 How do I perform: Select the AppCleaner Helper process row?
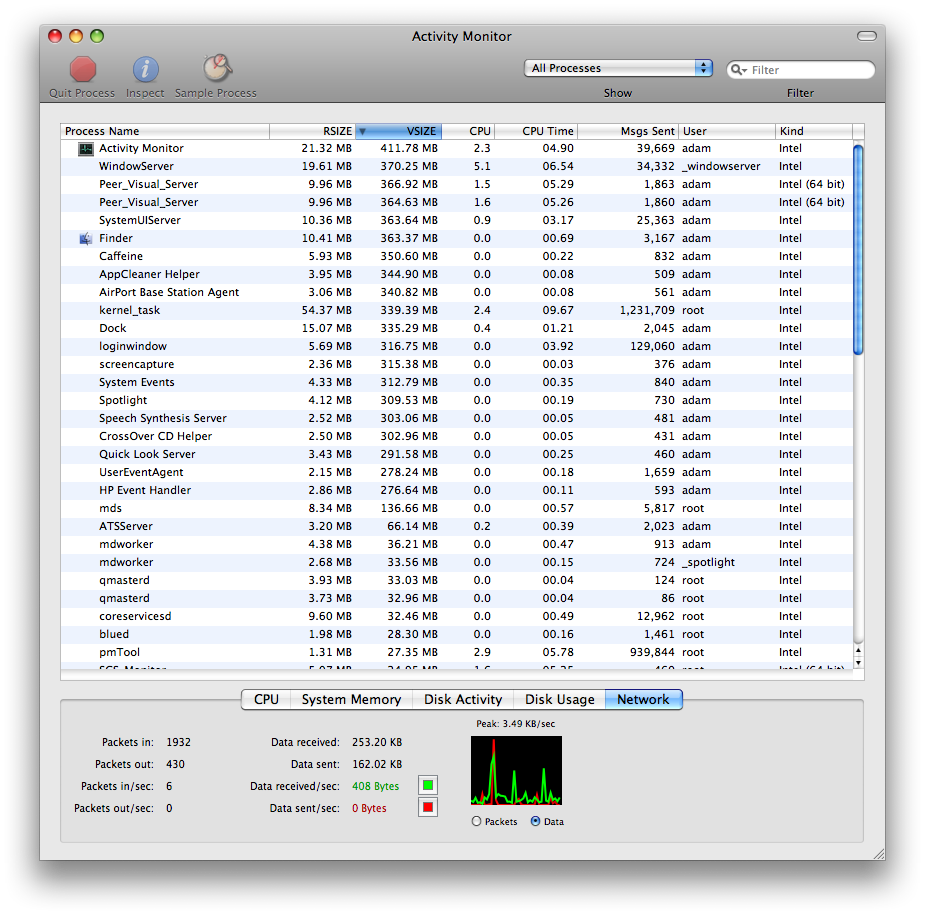tap(457, 274)
